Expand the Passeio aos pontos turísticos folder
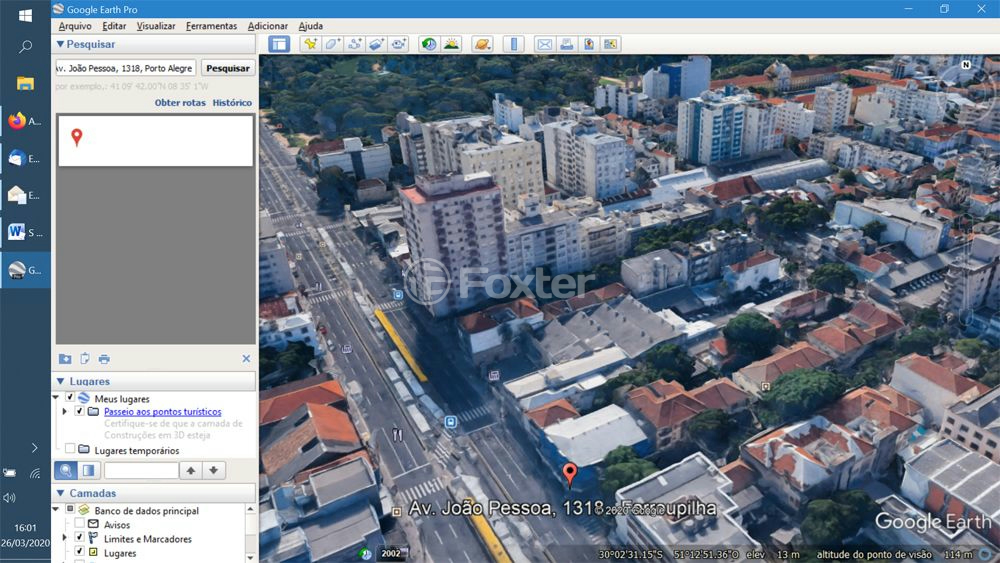The width and height of the screenshot is (1000, 563). click(x=64, y=412)
